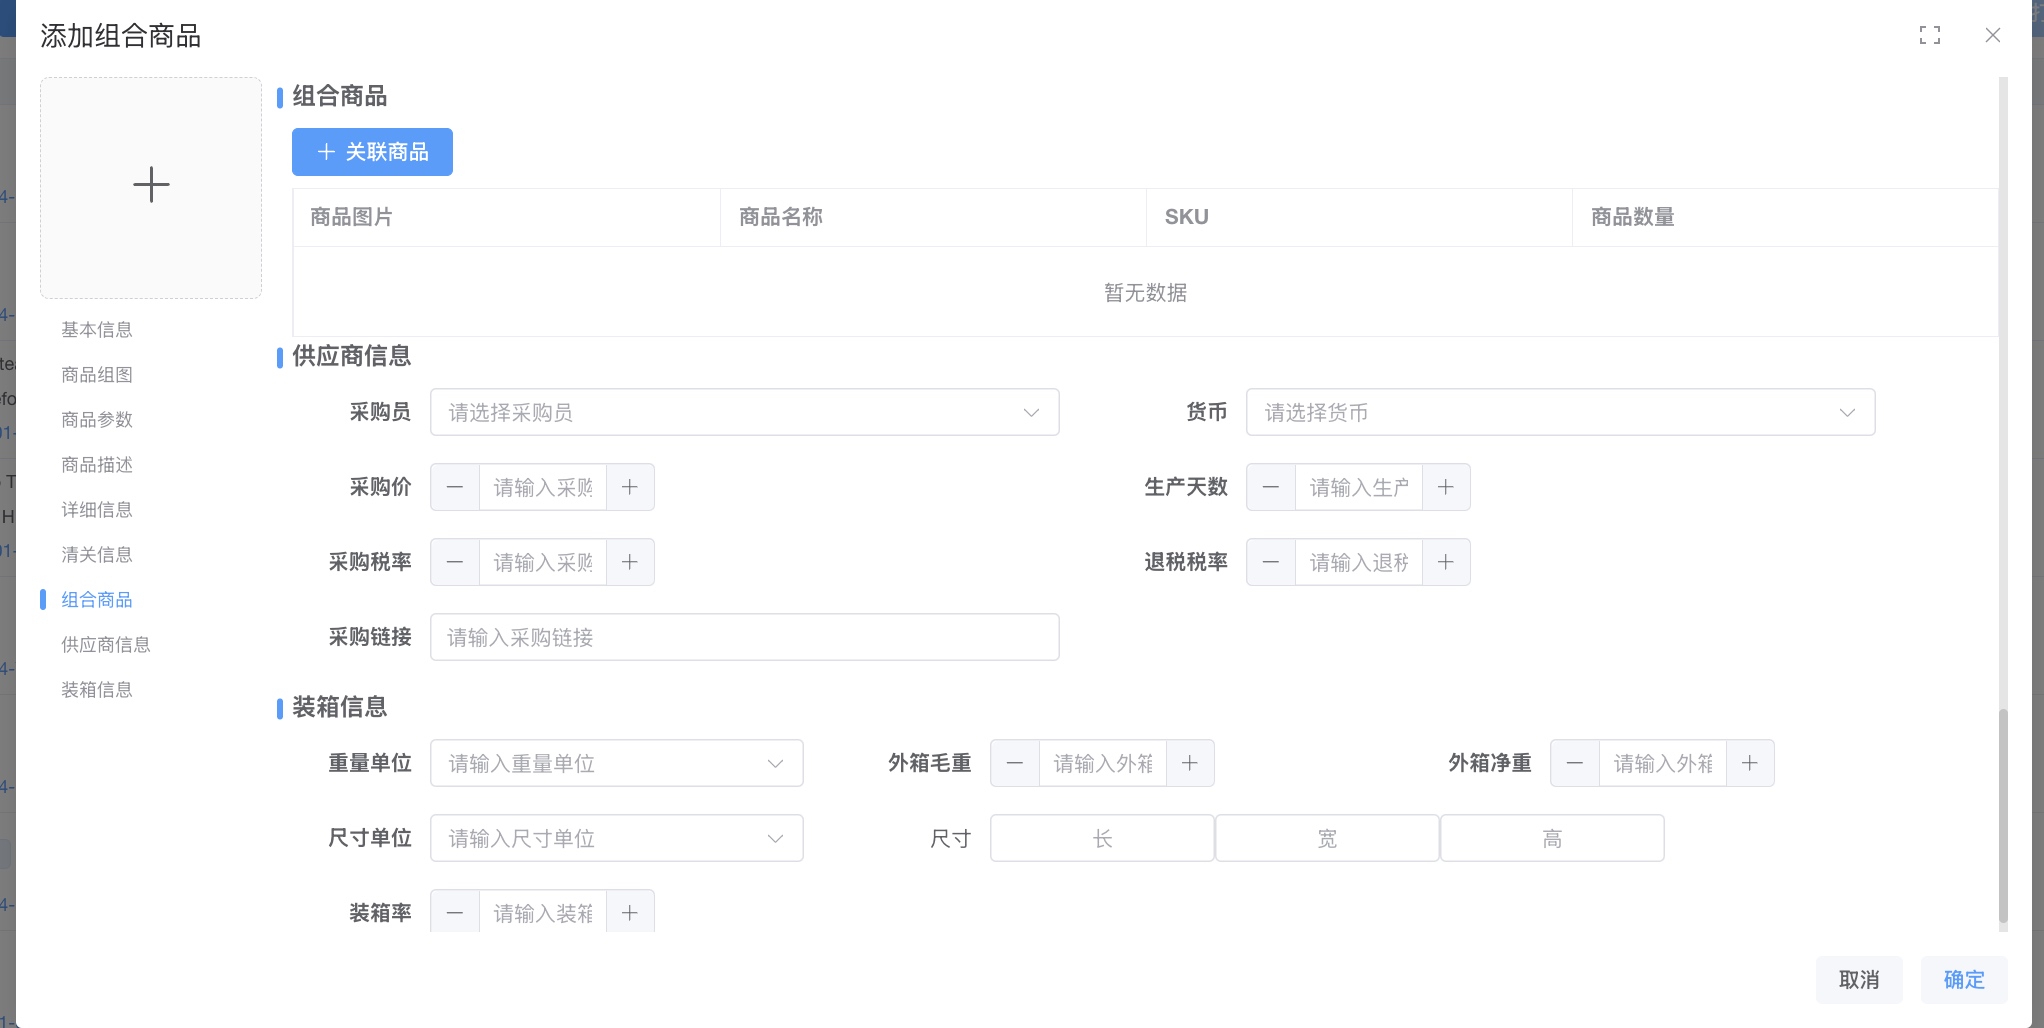Viewport: 2044px width, 1028px height.
Task: Confirm with the 确定 button
Action: pyautogui.click(x=1964, y=979)
